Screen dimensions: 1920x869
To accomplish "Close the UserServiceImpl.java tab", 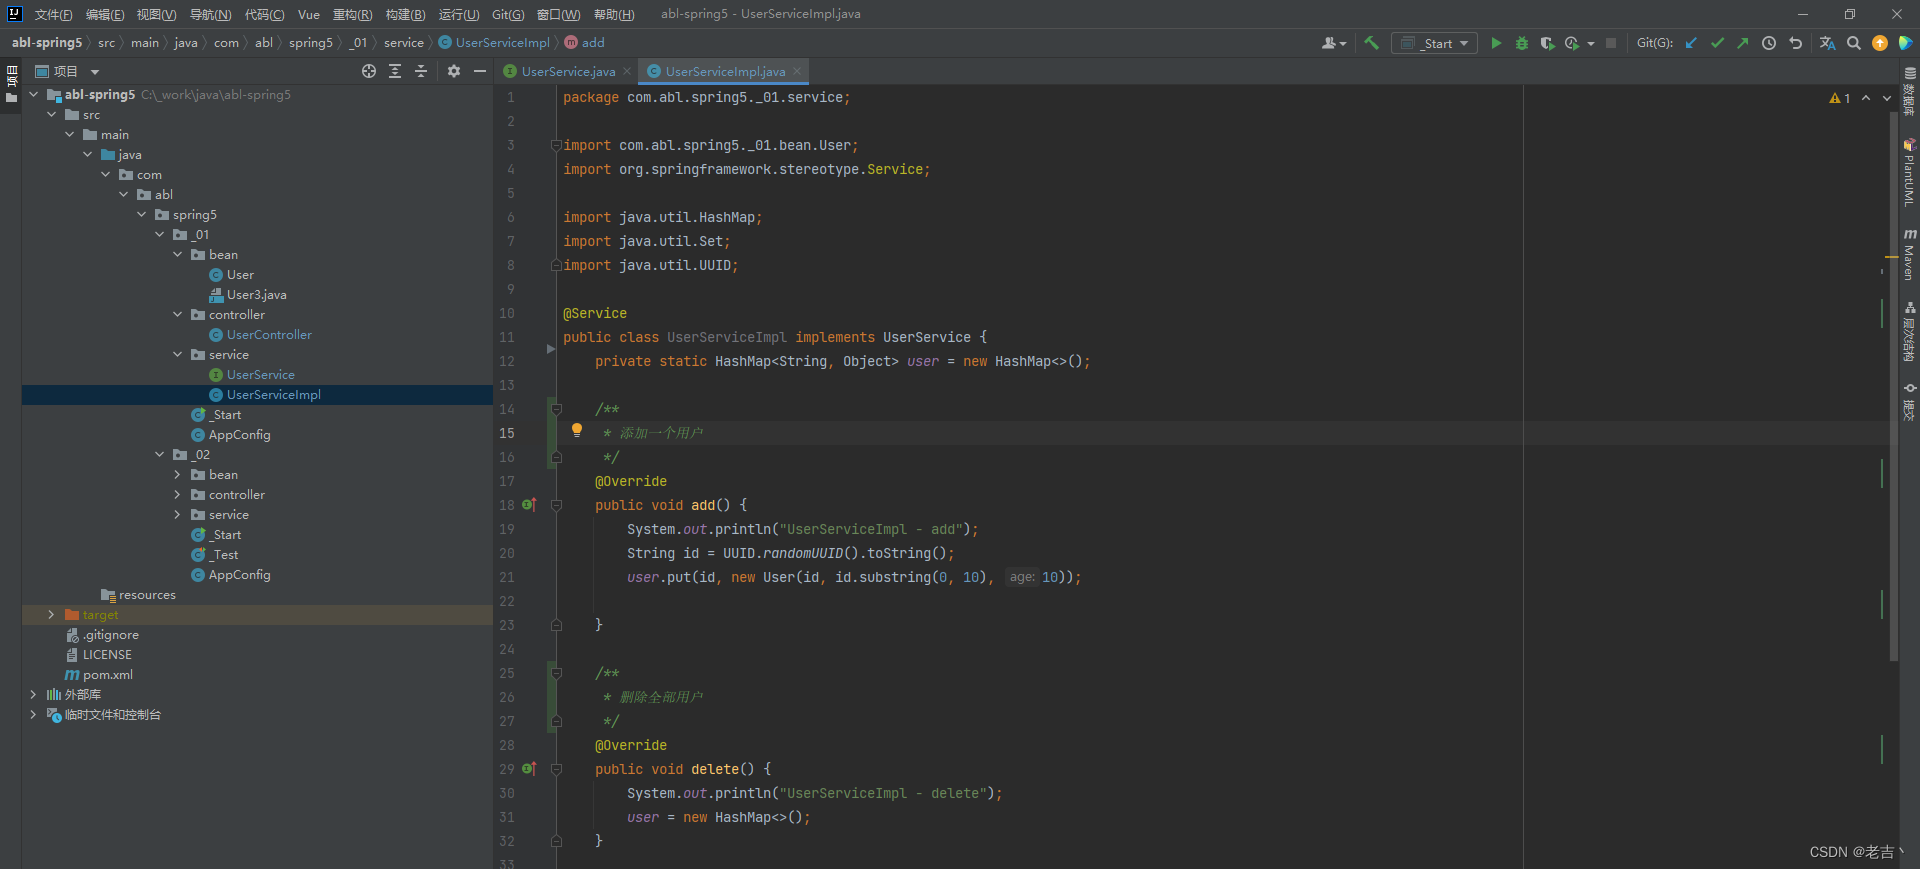I will coord(797,71).
